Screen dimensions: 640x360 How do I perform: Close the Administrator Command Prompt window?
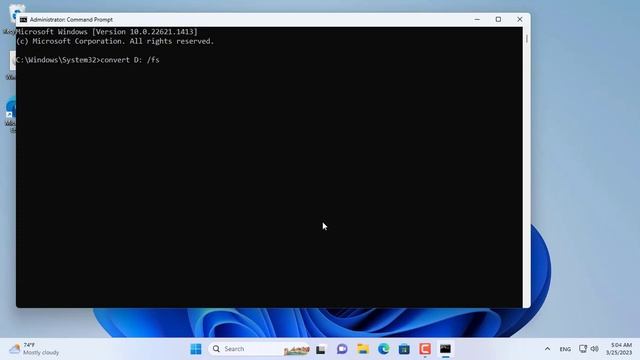[520, 20]
